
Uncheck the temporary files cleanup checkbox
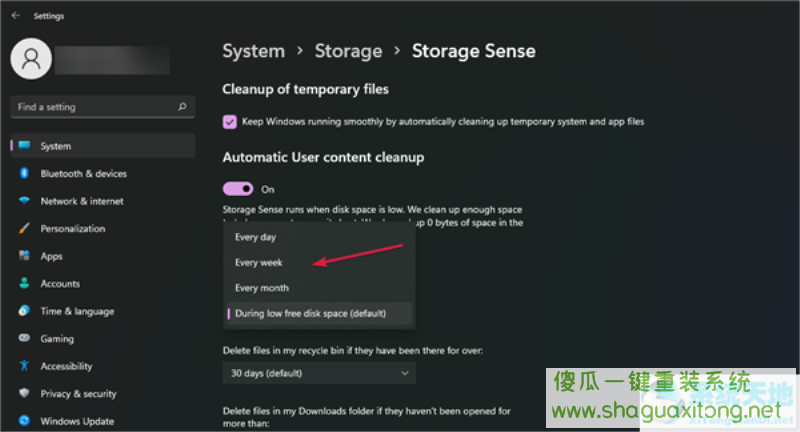tap(230, 122)
